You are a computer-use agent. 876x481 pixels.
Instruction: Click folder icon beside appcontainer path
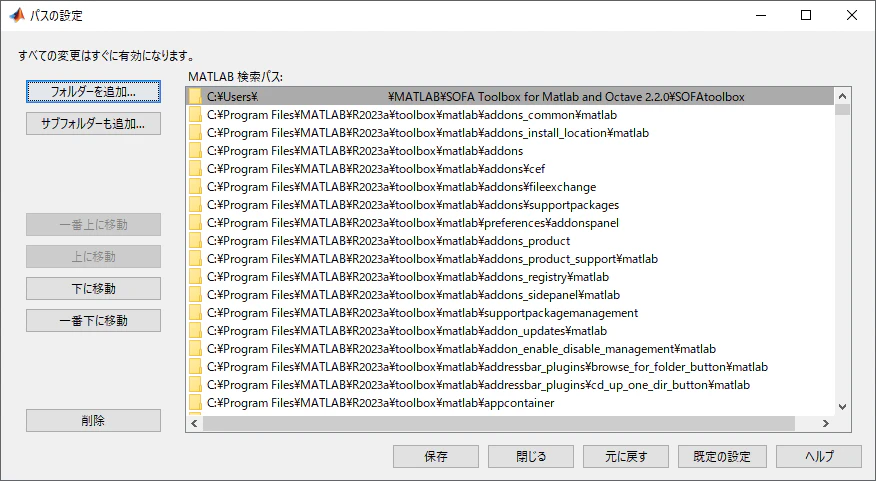point(195,403)
